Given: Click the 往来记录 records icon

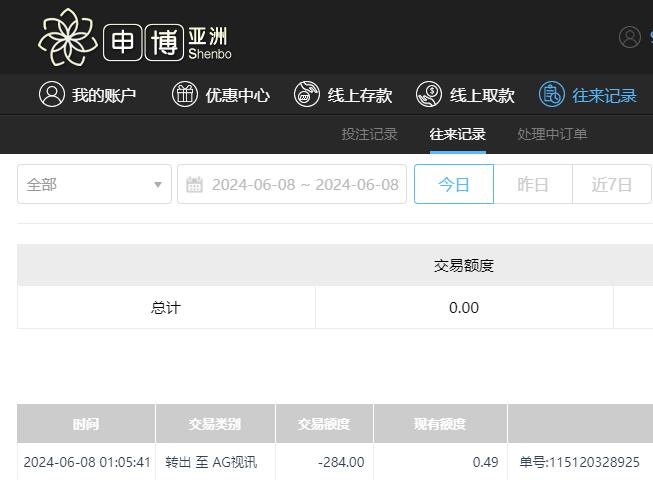Looking at the screenshot, I should click(552, 94).
